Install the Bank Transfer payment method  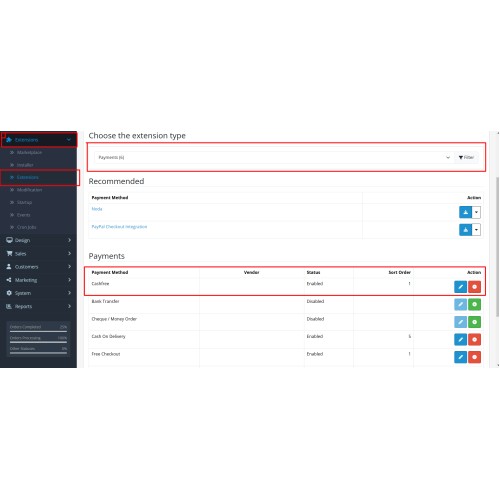click(474, 304)
